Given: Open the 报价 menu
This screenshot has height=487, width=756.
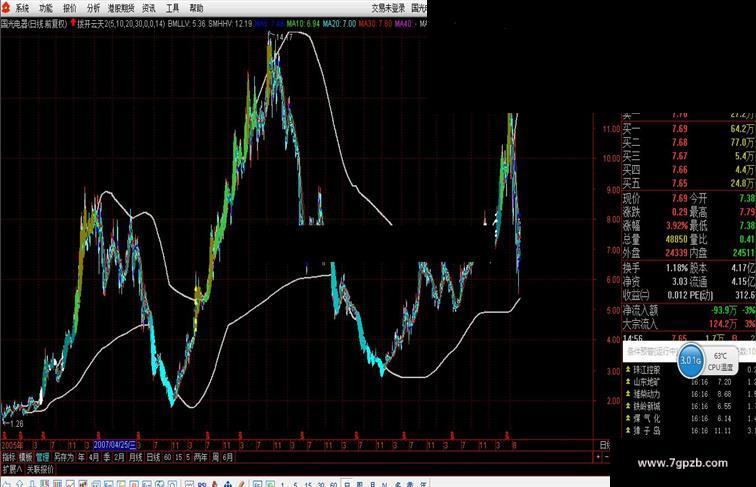Looking at the screenshot, I should (70, 8).
